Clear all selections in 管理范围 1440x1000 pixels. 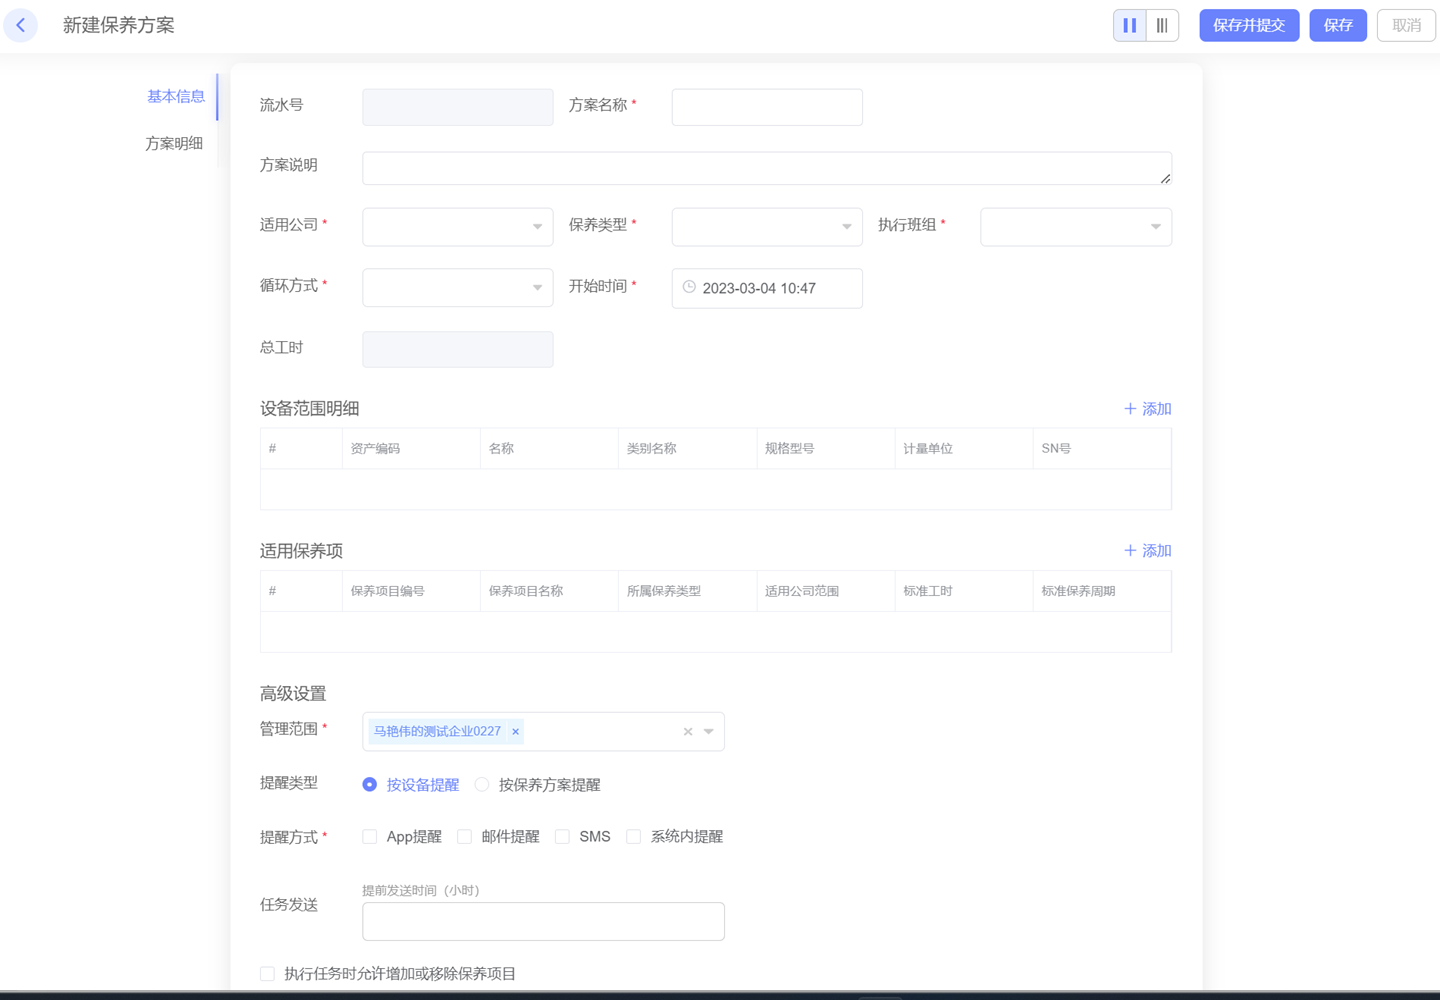click(x=688, y=732)
